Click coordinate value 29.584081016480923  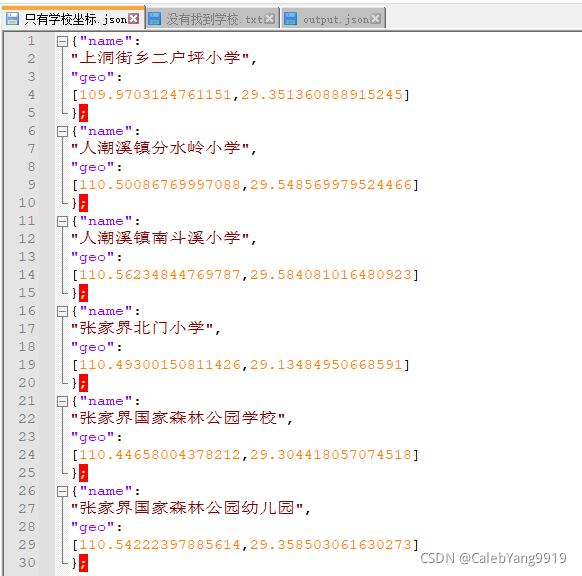coord(331,275)
